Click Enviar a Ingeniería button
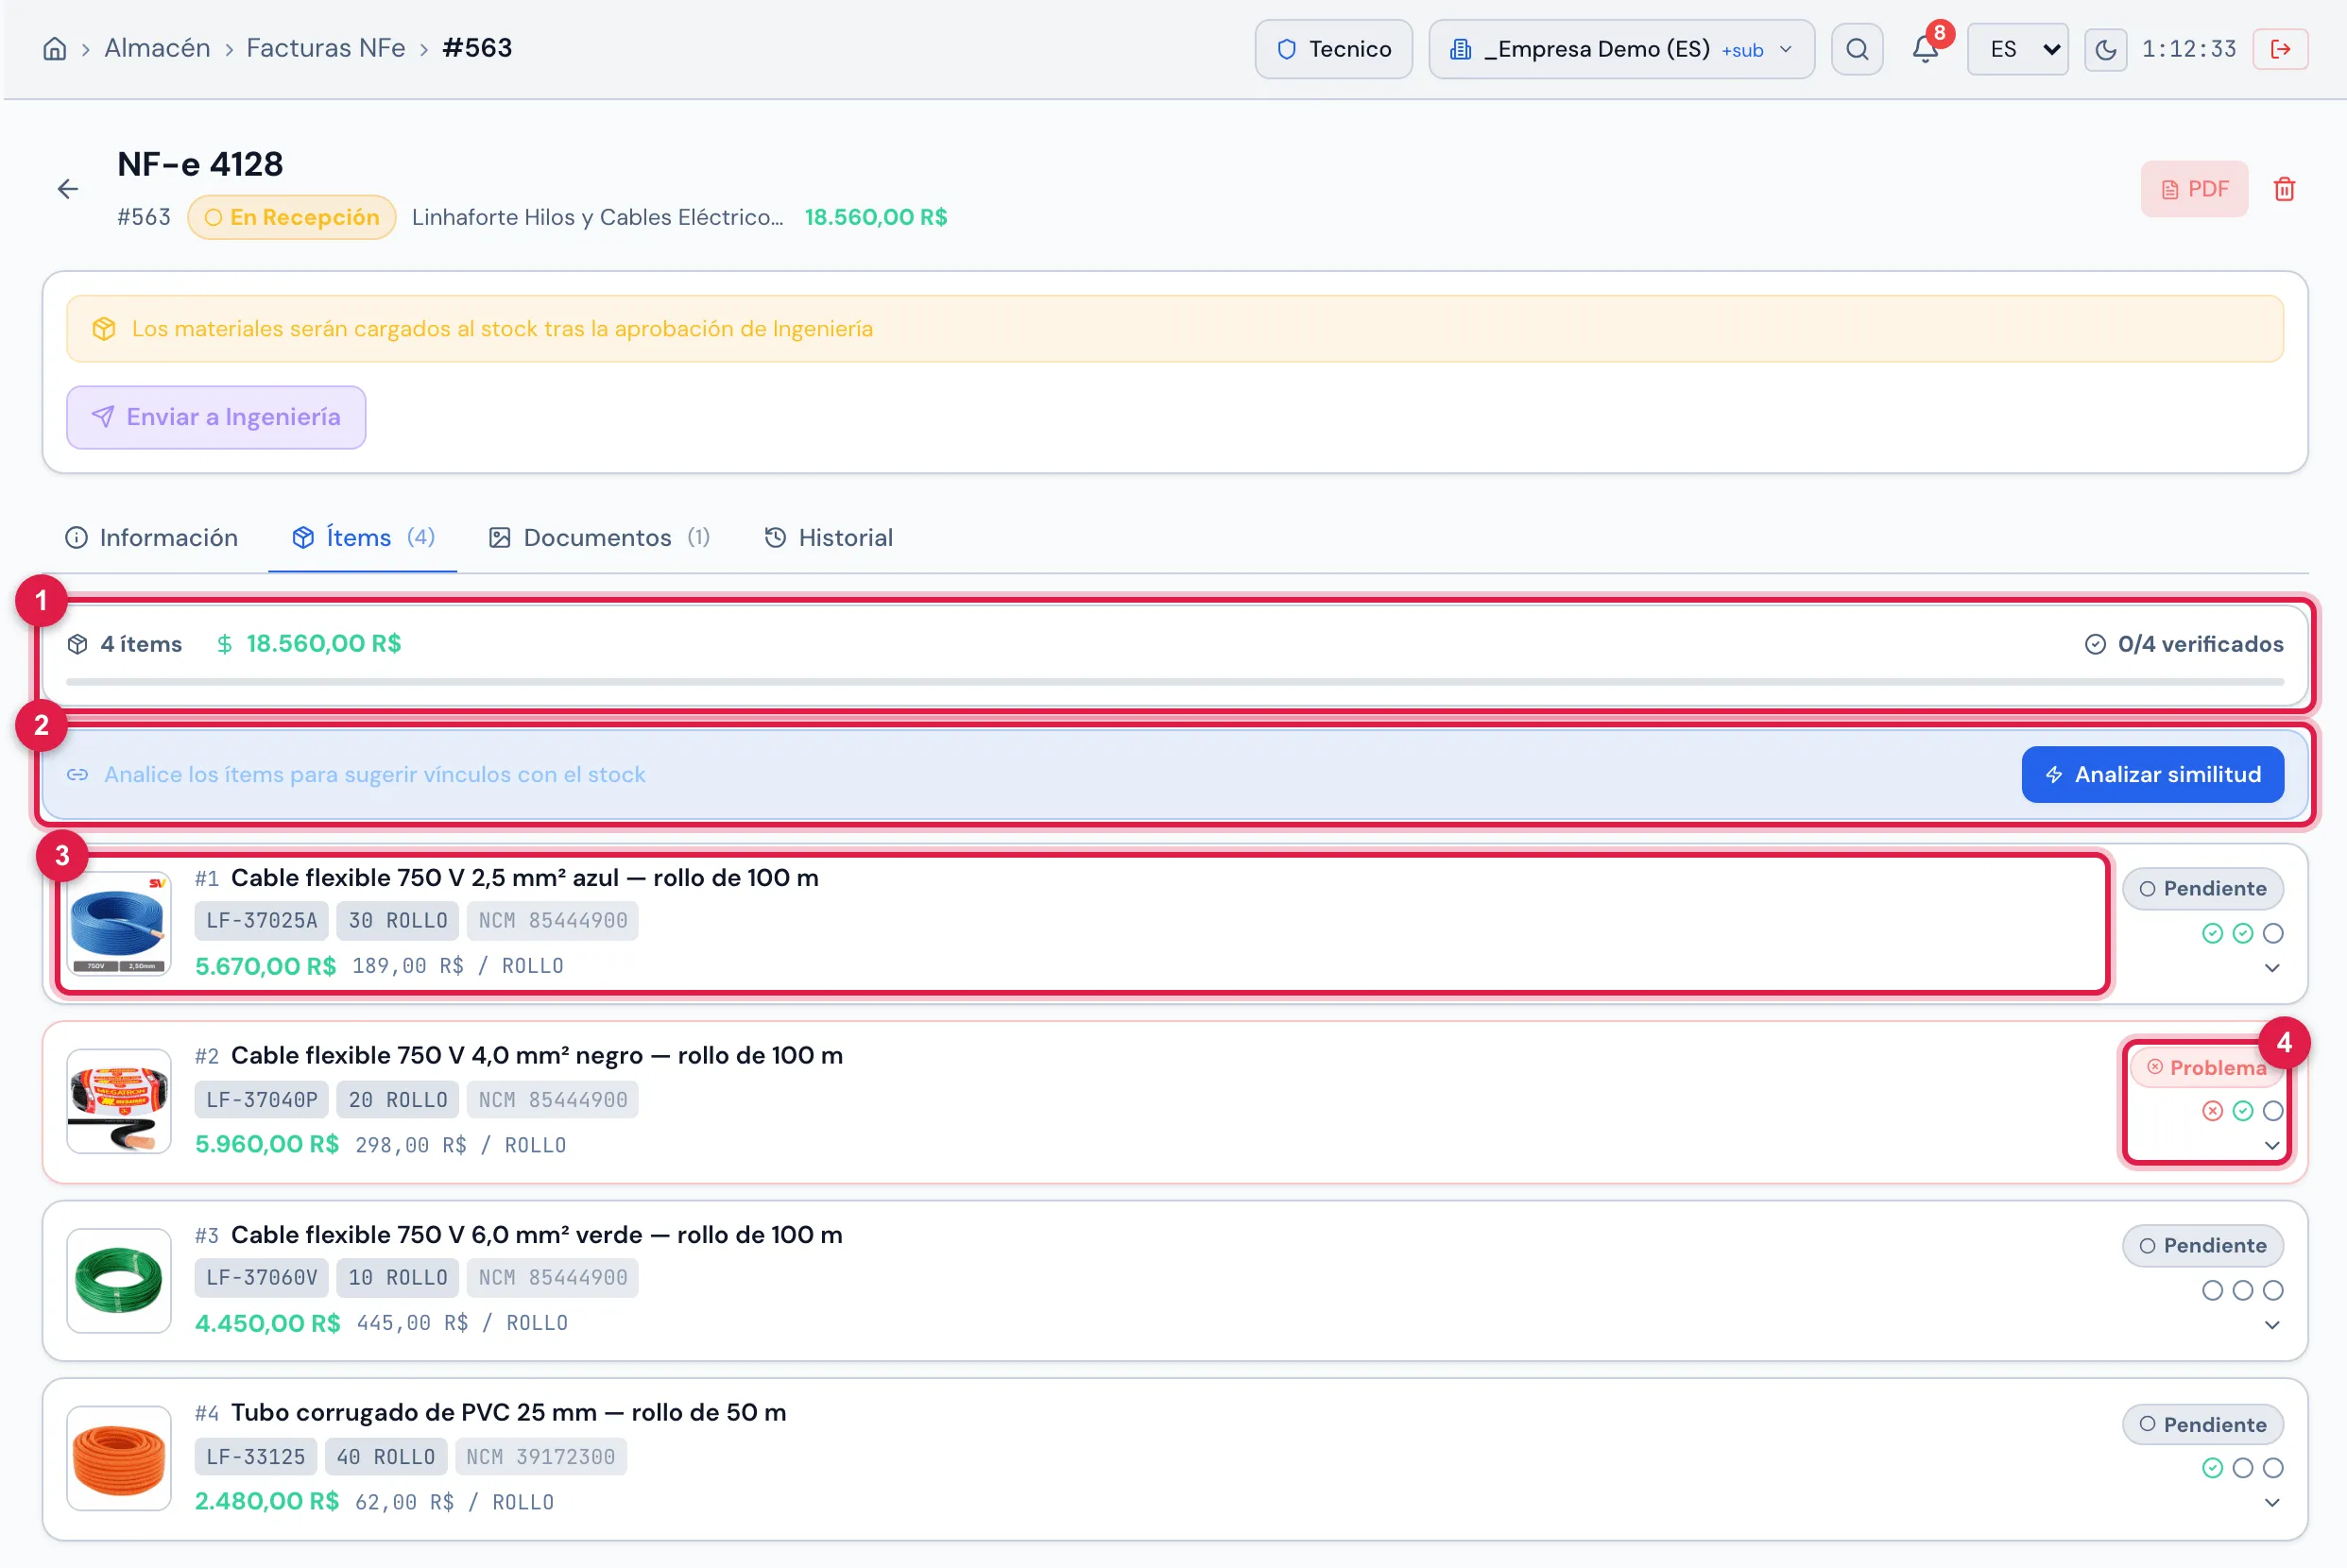The height and width of the screenshot is (1568, 2347). point(216,417)
